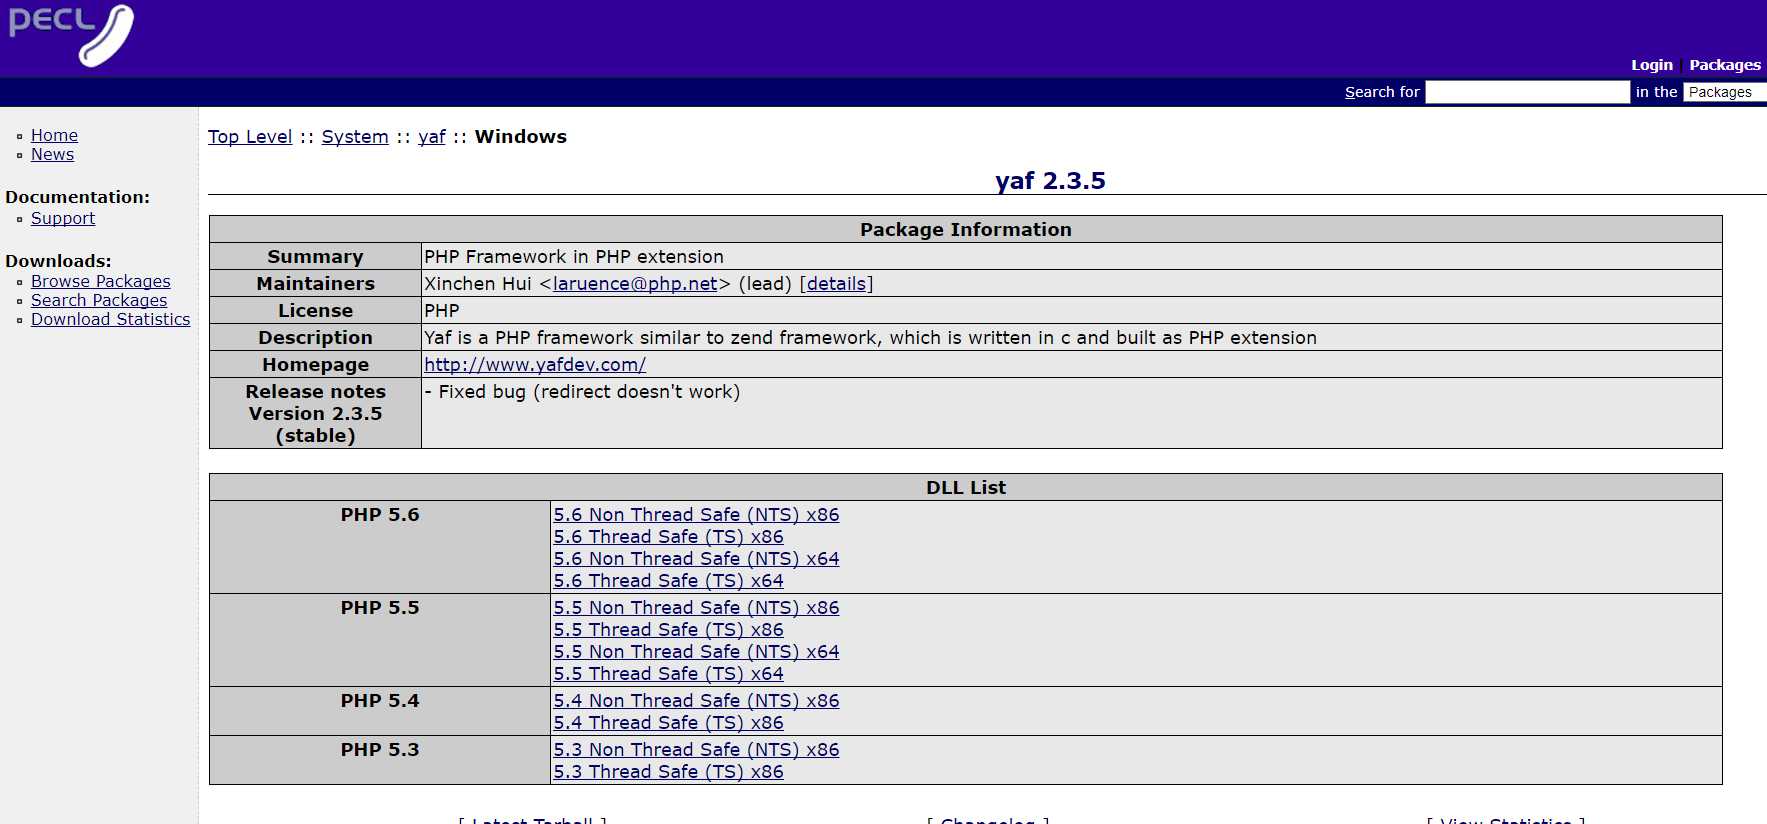
Task: Navigate to System breadcrumb
Action: pyautogui.click(x=355, y=137)
